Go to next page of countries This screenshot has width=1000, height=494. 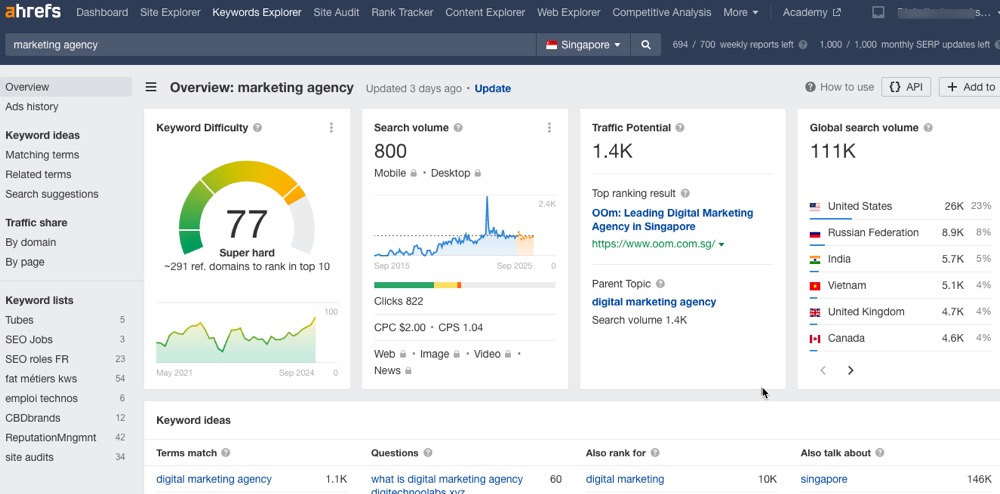(851, 370)
